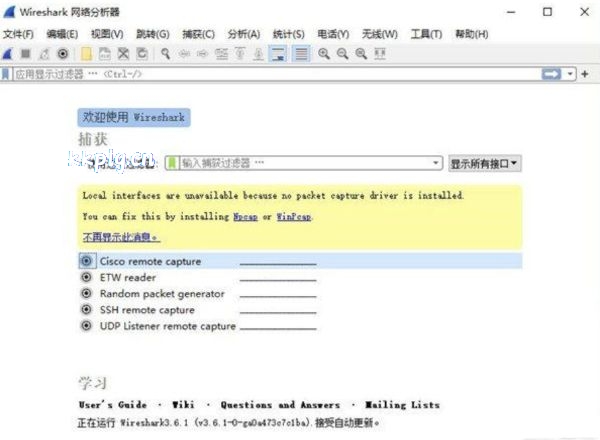Click the resize columns toolbar icon
The height and width of the screenshot is (440, 600).
tap(380, 54)
